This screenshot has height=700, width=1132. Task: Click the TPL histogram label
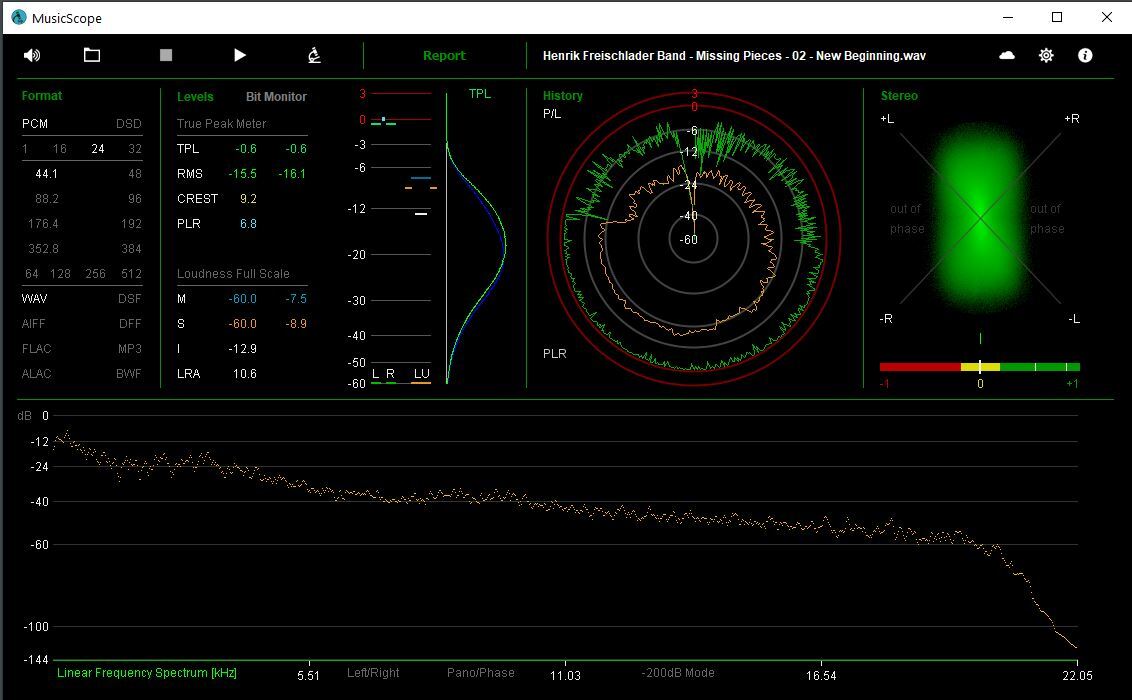click(x=480, y=94)
